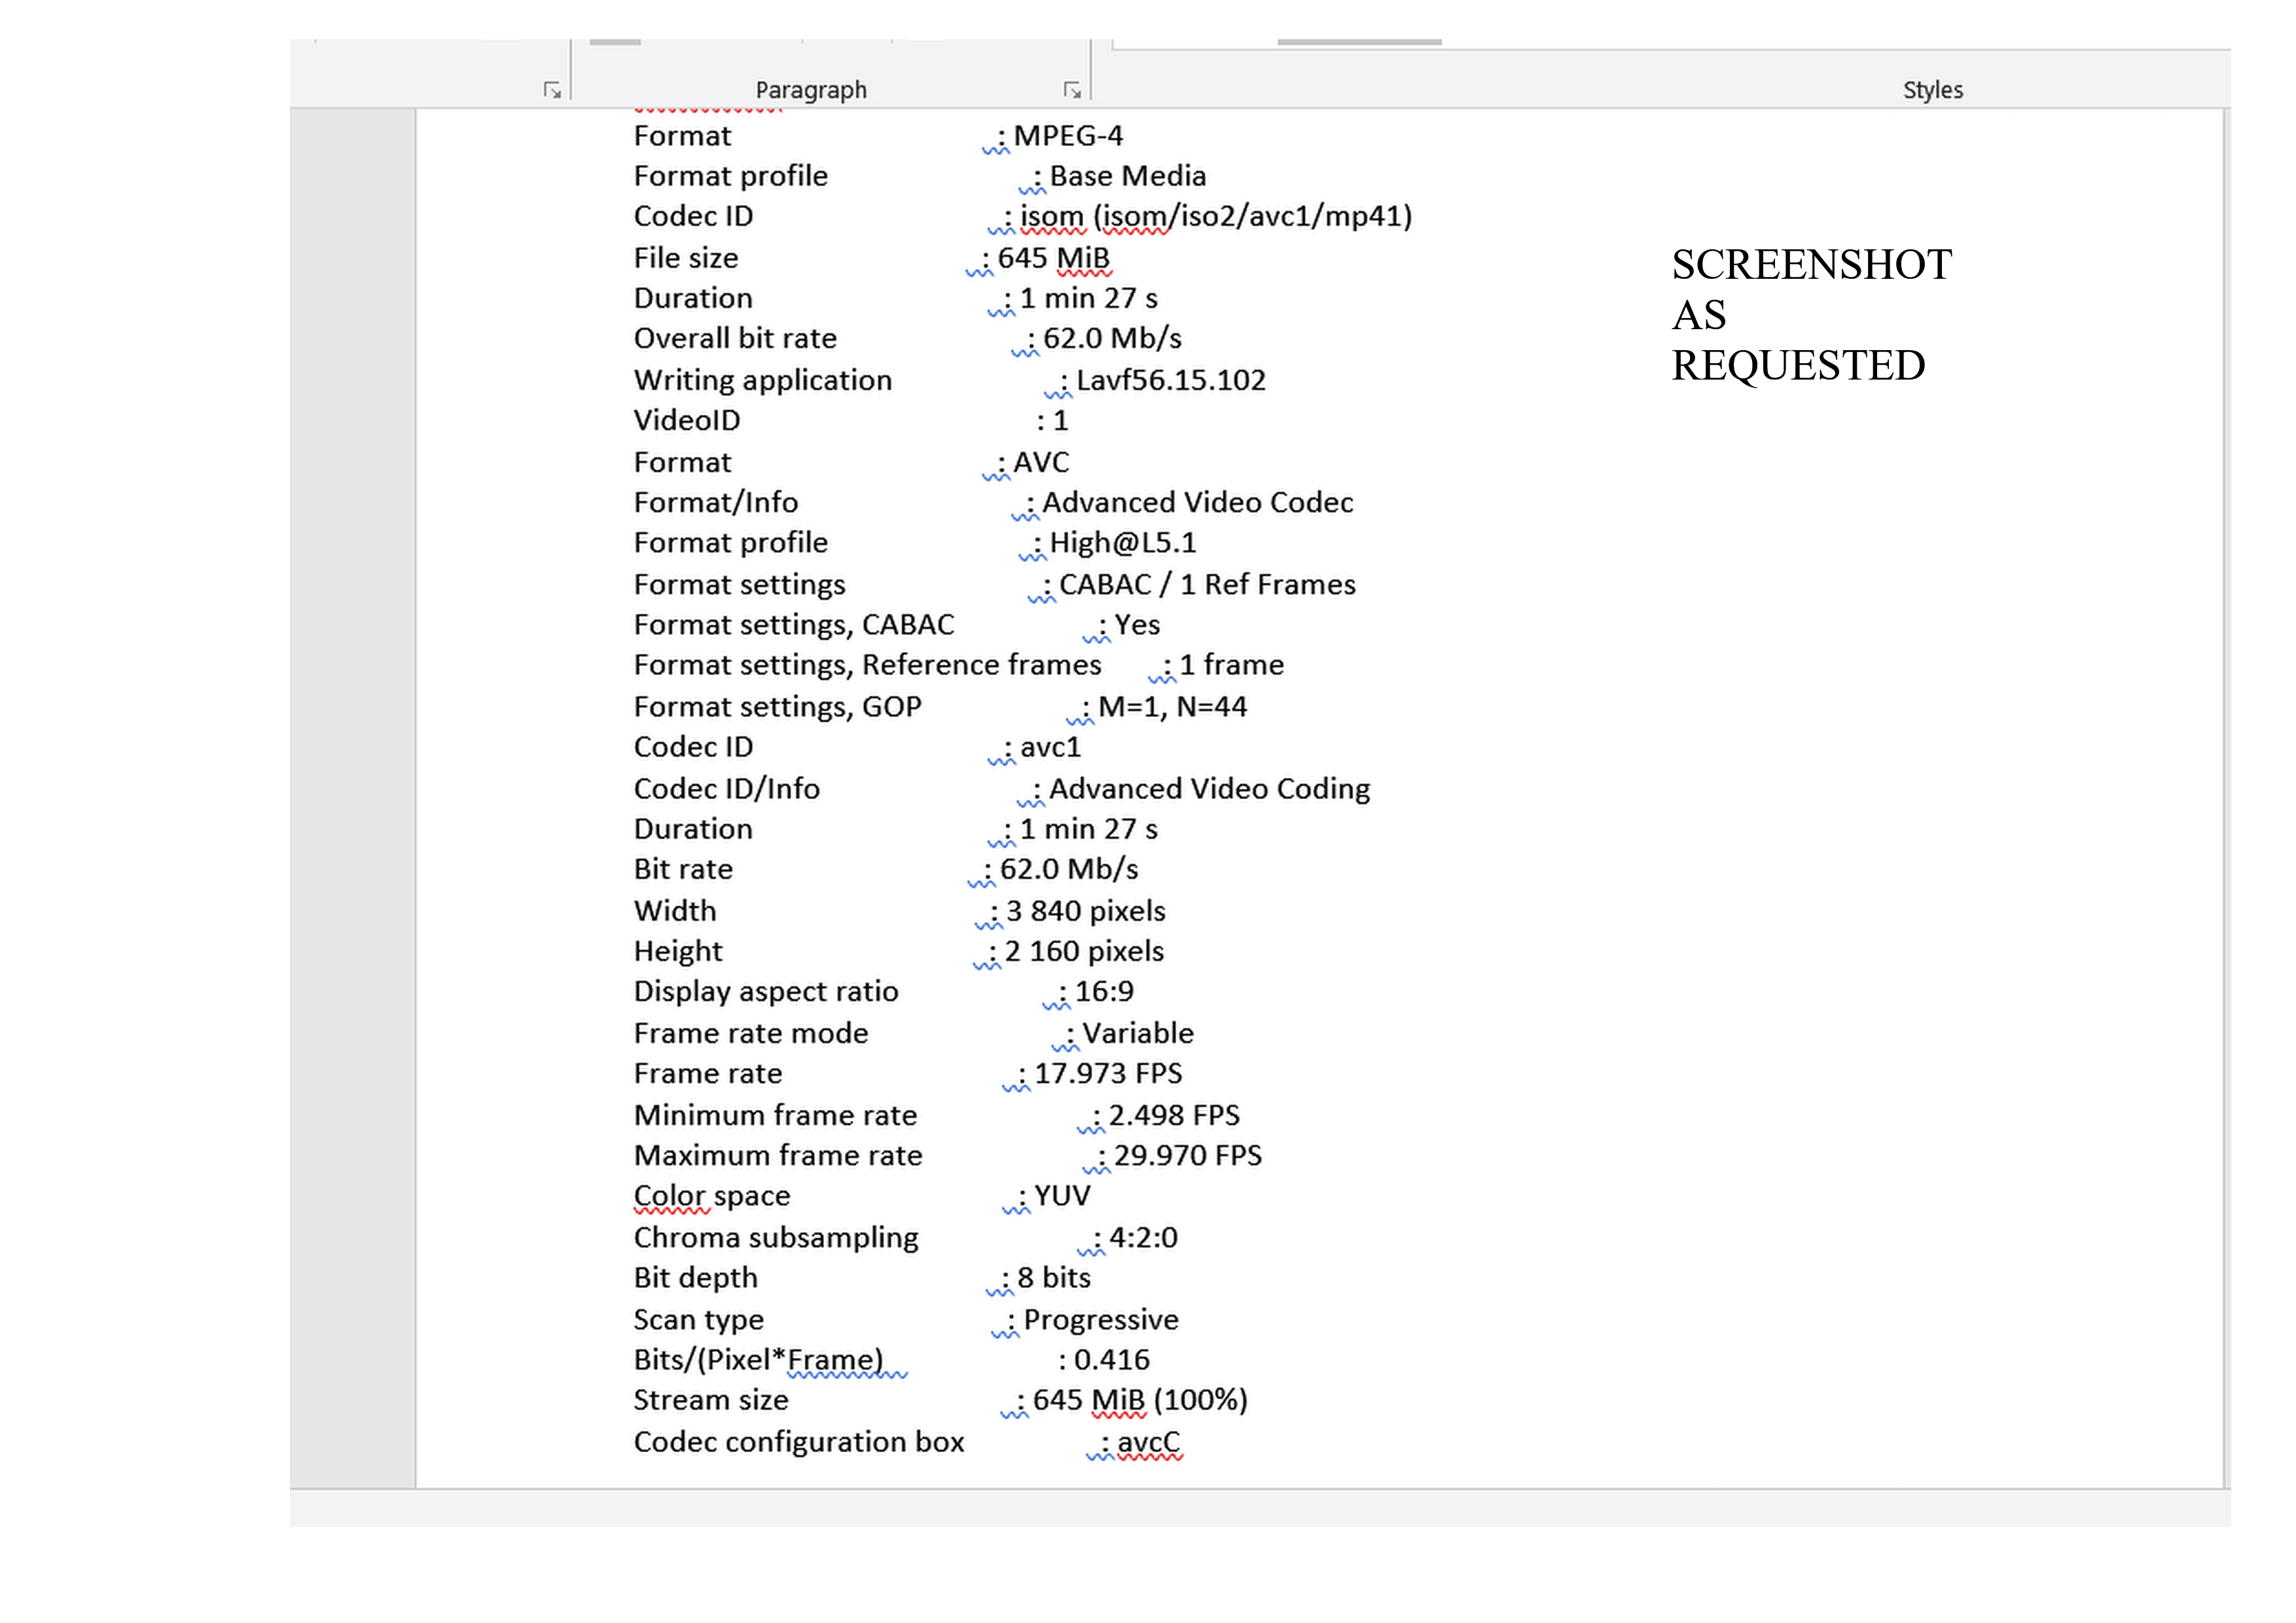
Task: Click 'Minimum frame rate' label
Action: pyautogui.click(x=775, y=1115)
